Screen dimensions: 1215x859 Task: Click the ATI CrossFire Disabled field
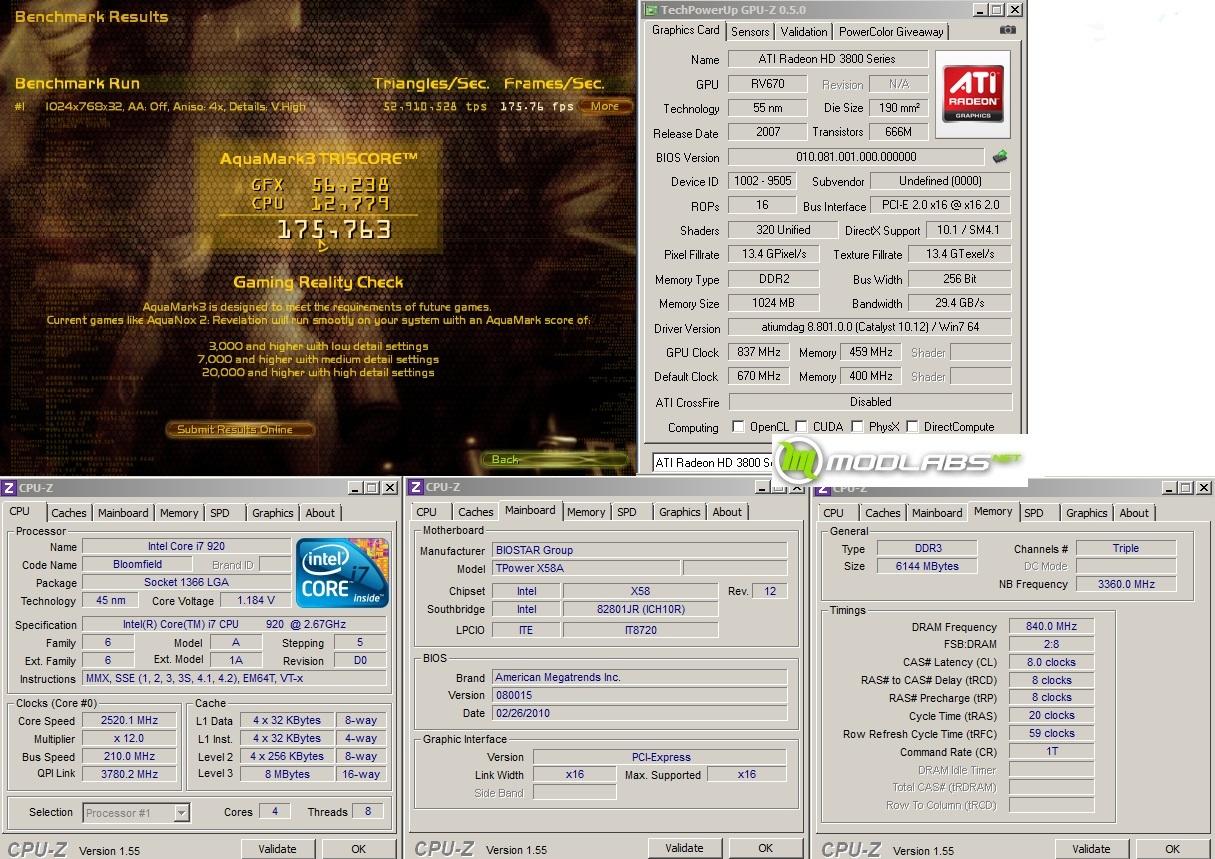pyautogui.click(x=870, y=402)
